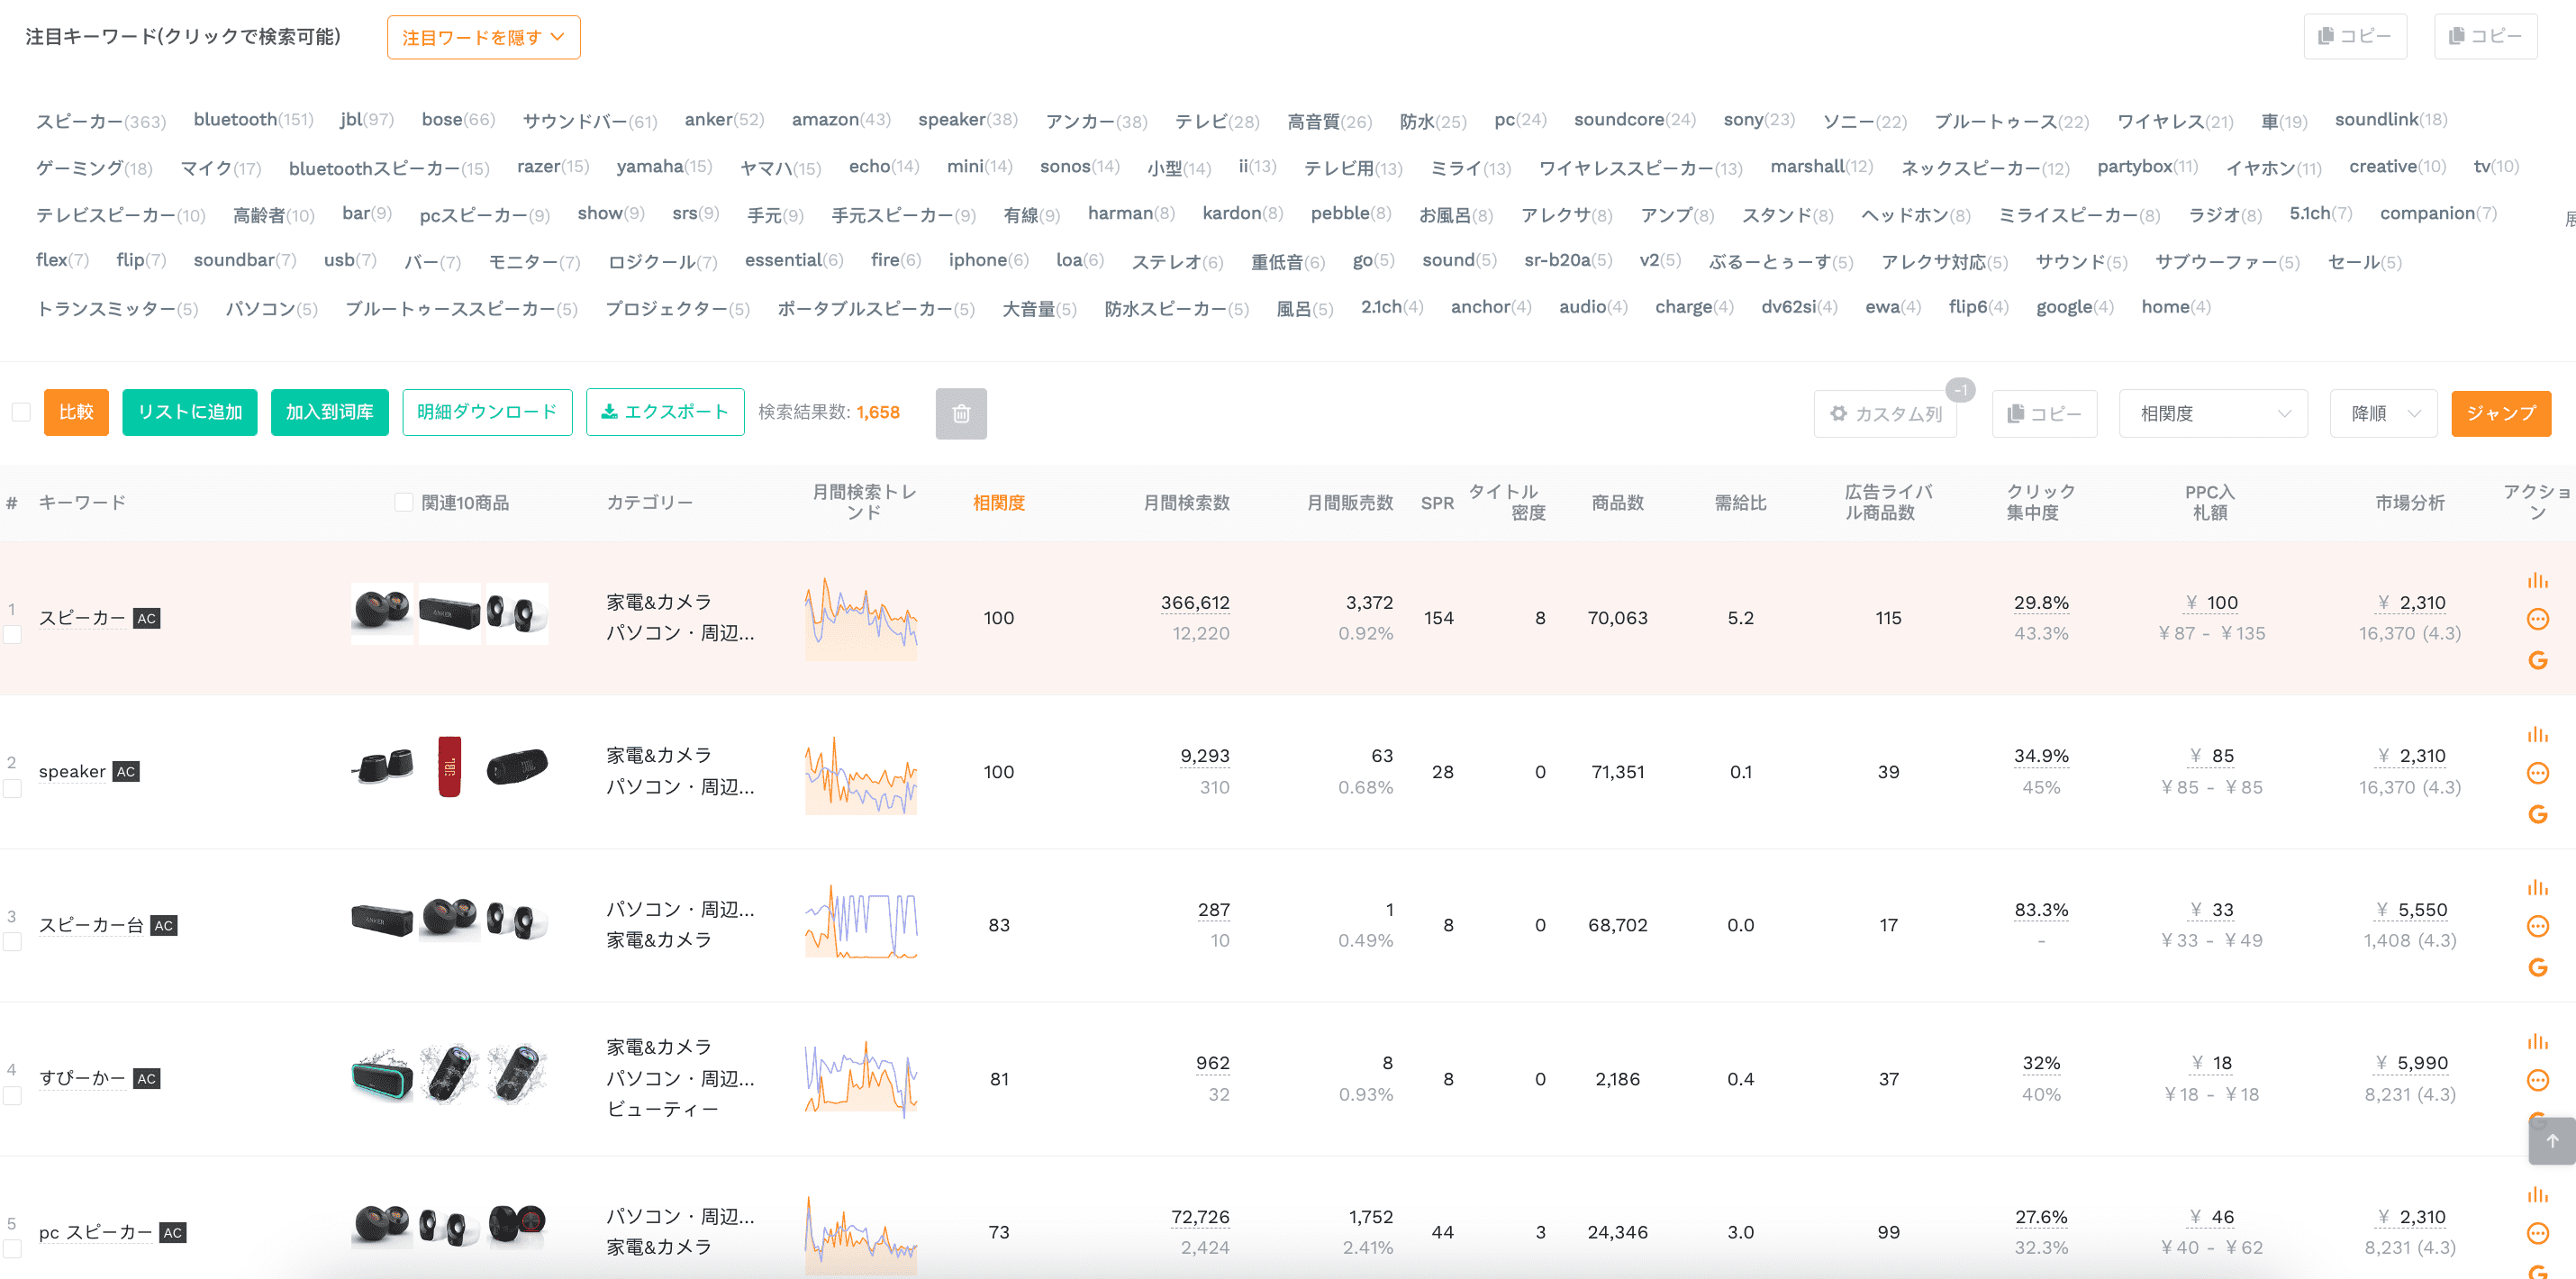Open bar chart icon for speaker row
Viewport: 2576px width, 1279px height.
click(x=2537, y=734)
